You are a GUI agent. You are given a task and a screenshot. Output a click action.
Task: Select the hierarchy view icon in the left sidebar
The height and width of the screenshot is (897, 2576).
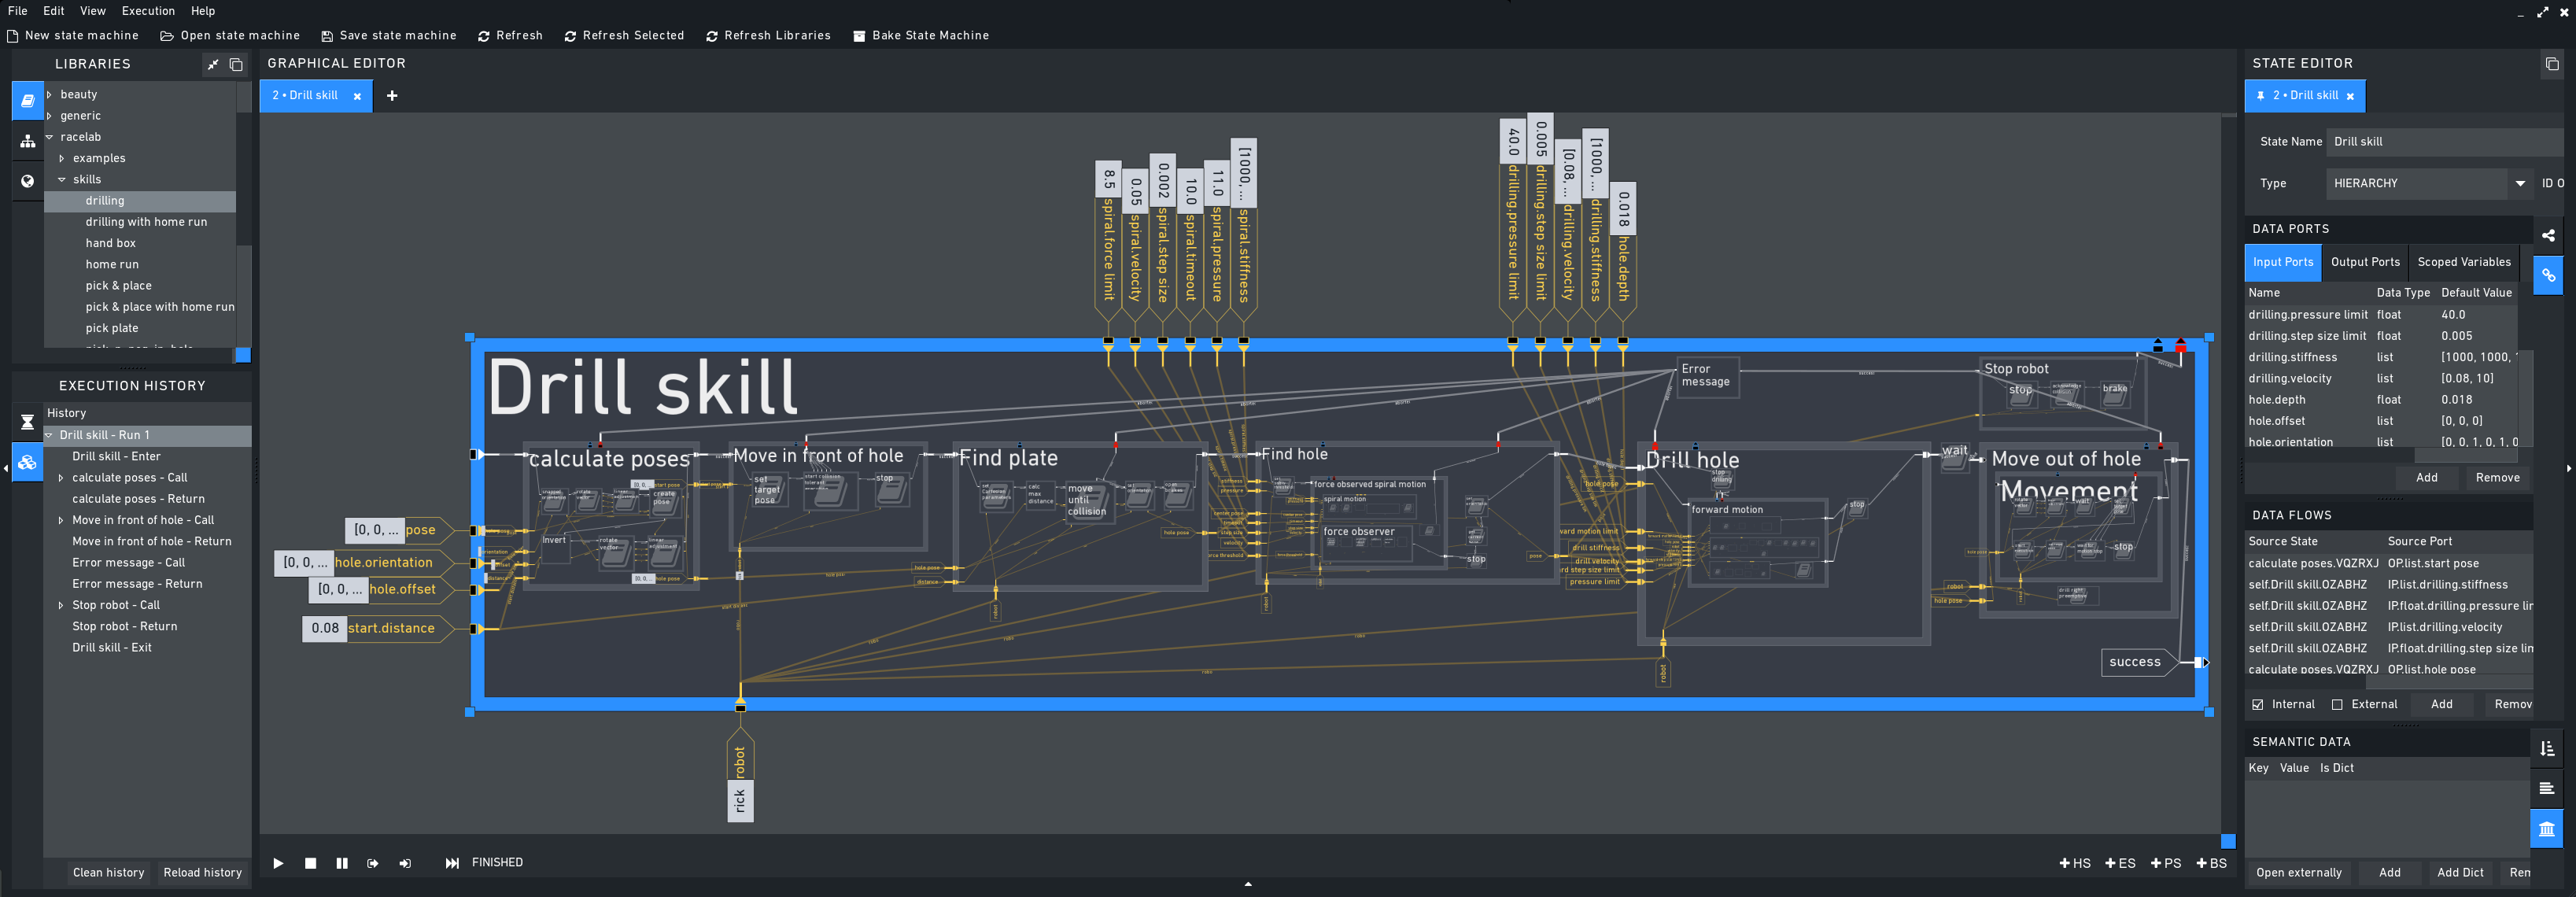(x=27, y=141)
